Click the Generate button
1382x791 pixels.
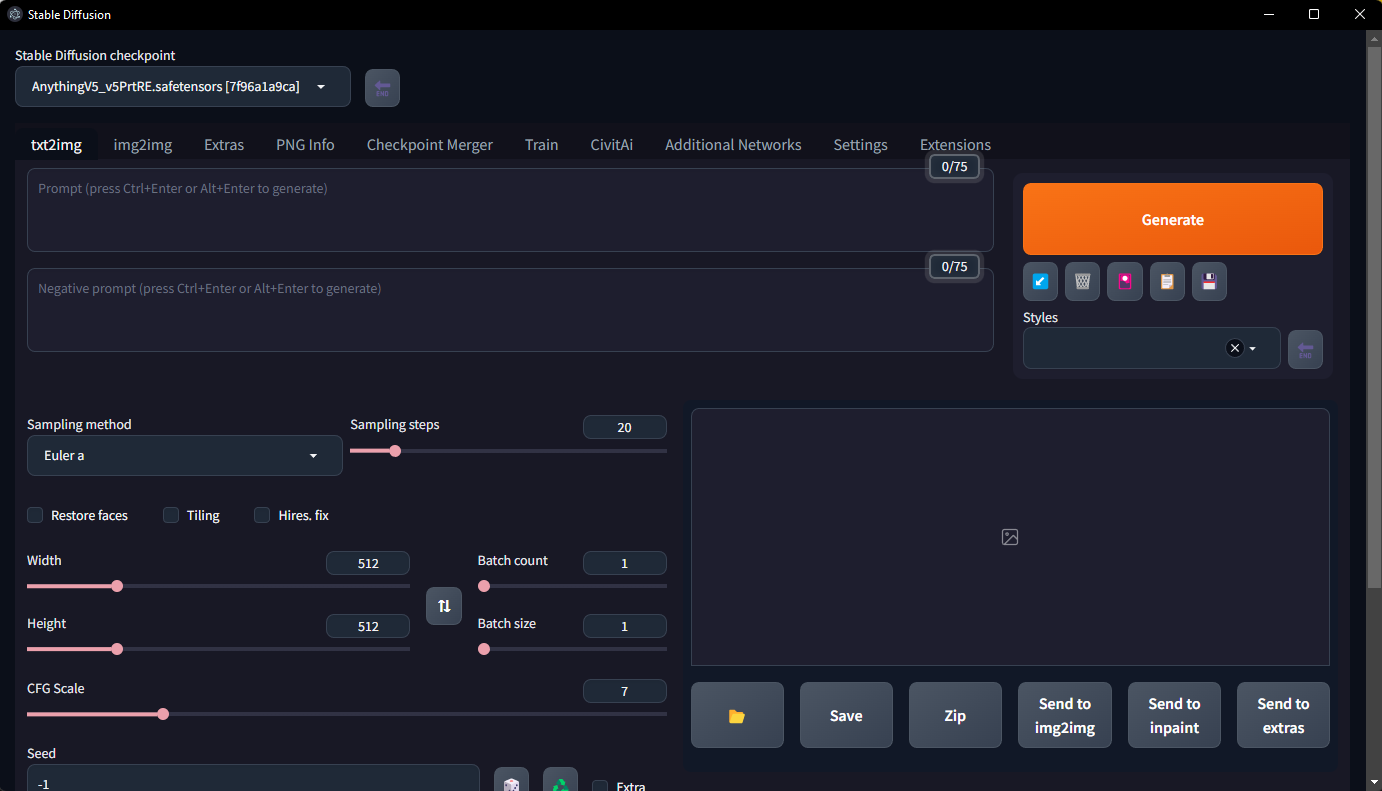[x=1172, y=219]
